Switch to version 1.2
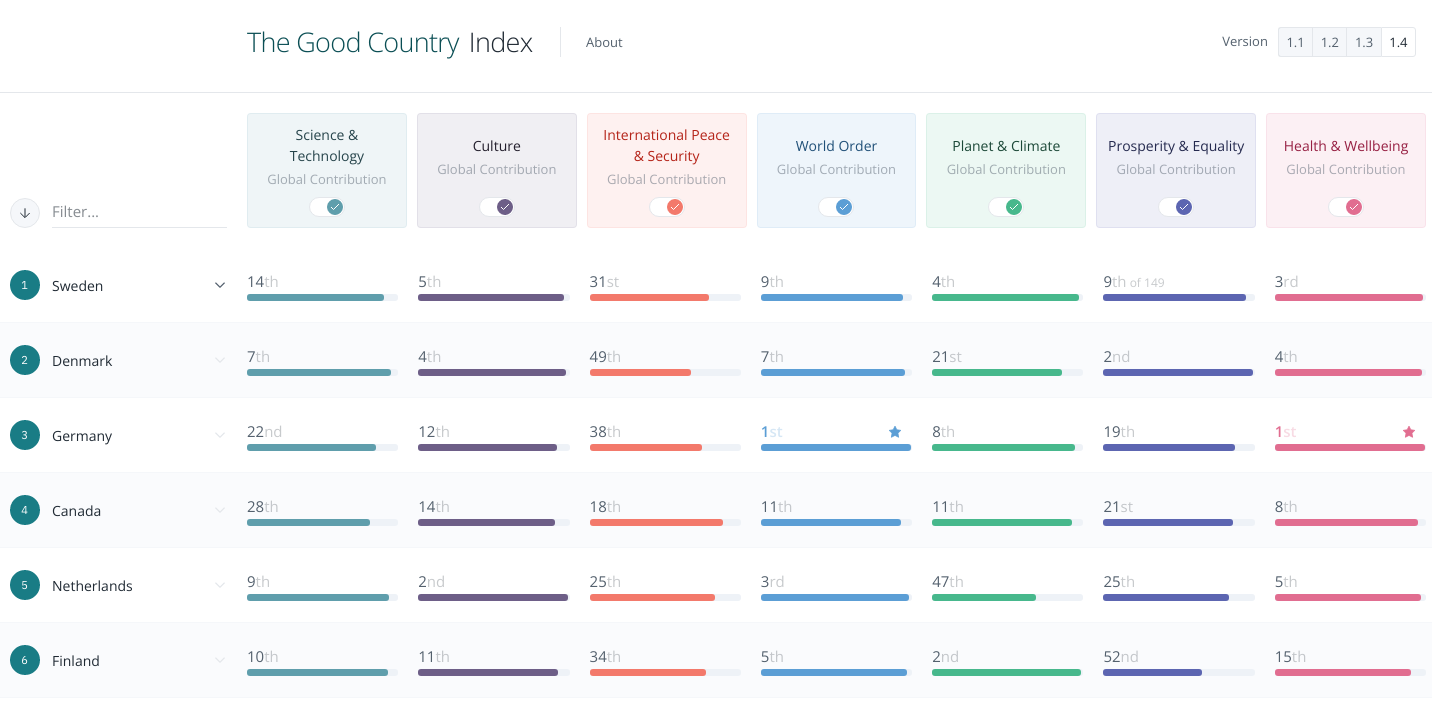 pyautogui.click(x=1329, y=42)
